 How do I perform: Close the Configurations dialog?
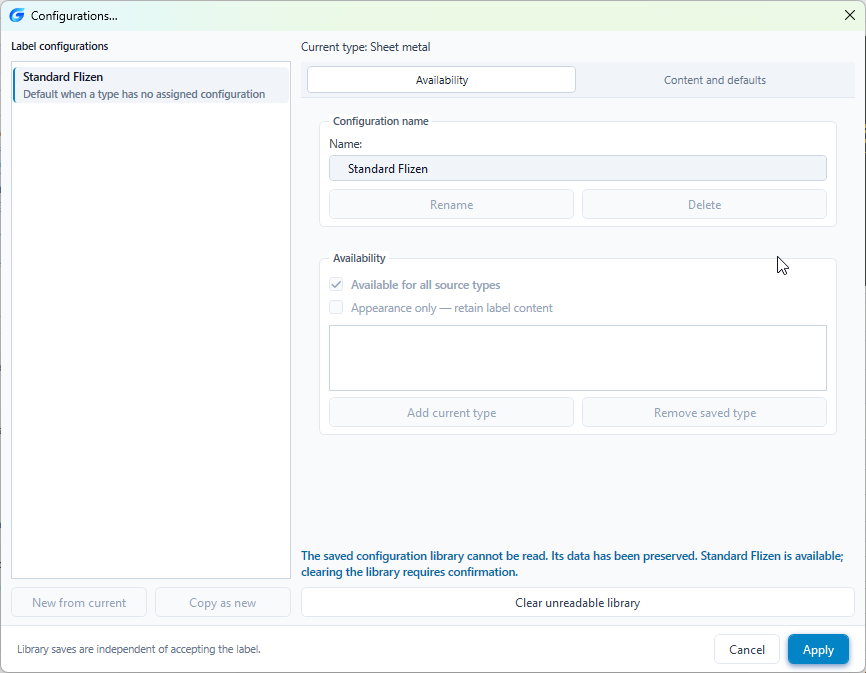coord(850,15)
